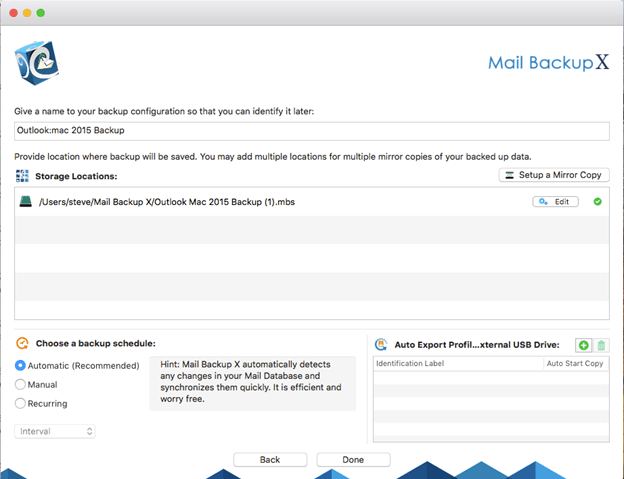Click Setup a Mirror Copy button
Screen dimensions: 624x479
pyautogui.click(x=554, y=175)
